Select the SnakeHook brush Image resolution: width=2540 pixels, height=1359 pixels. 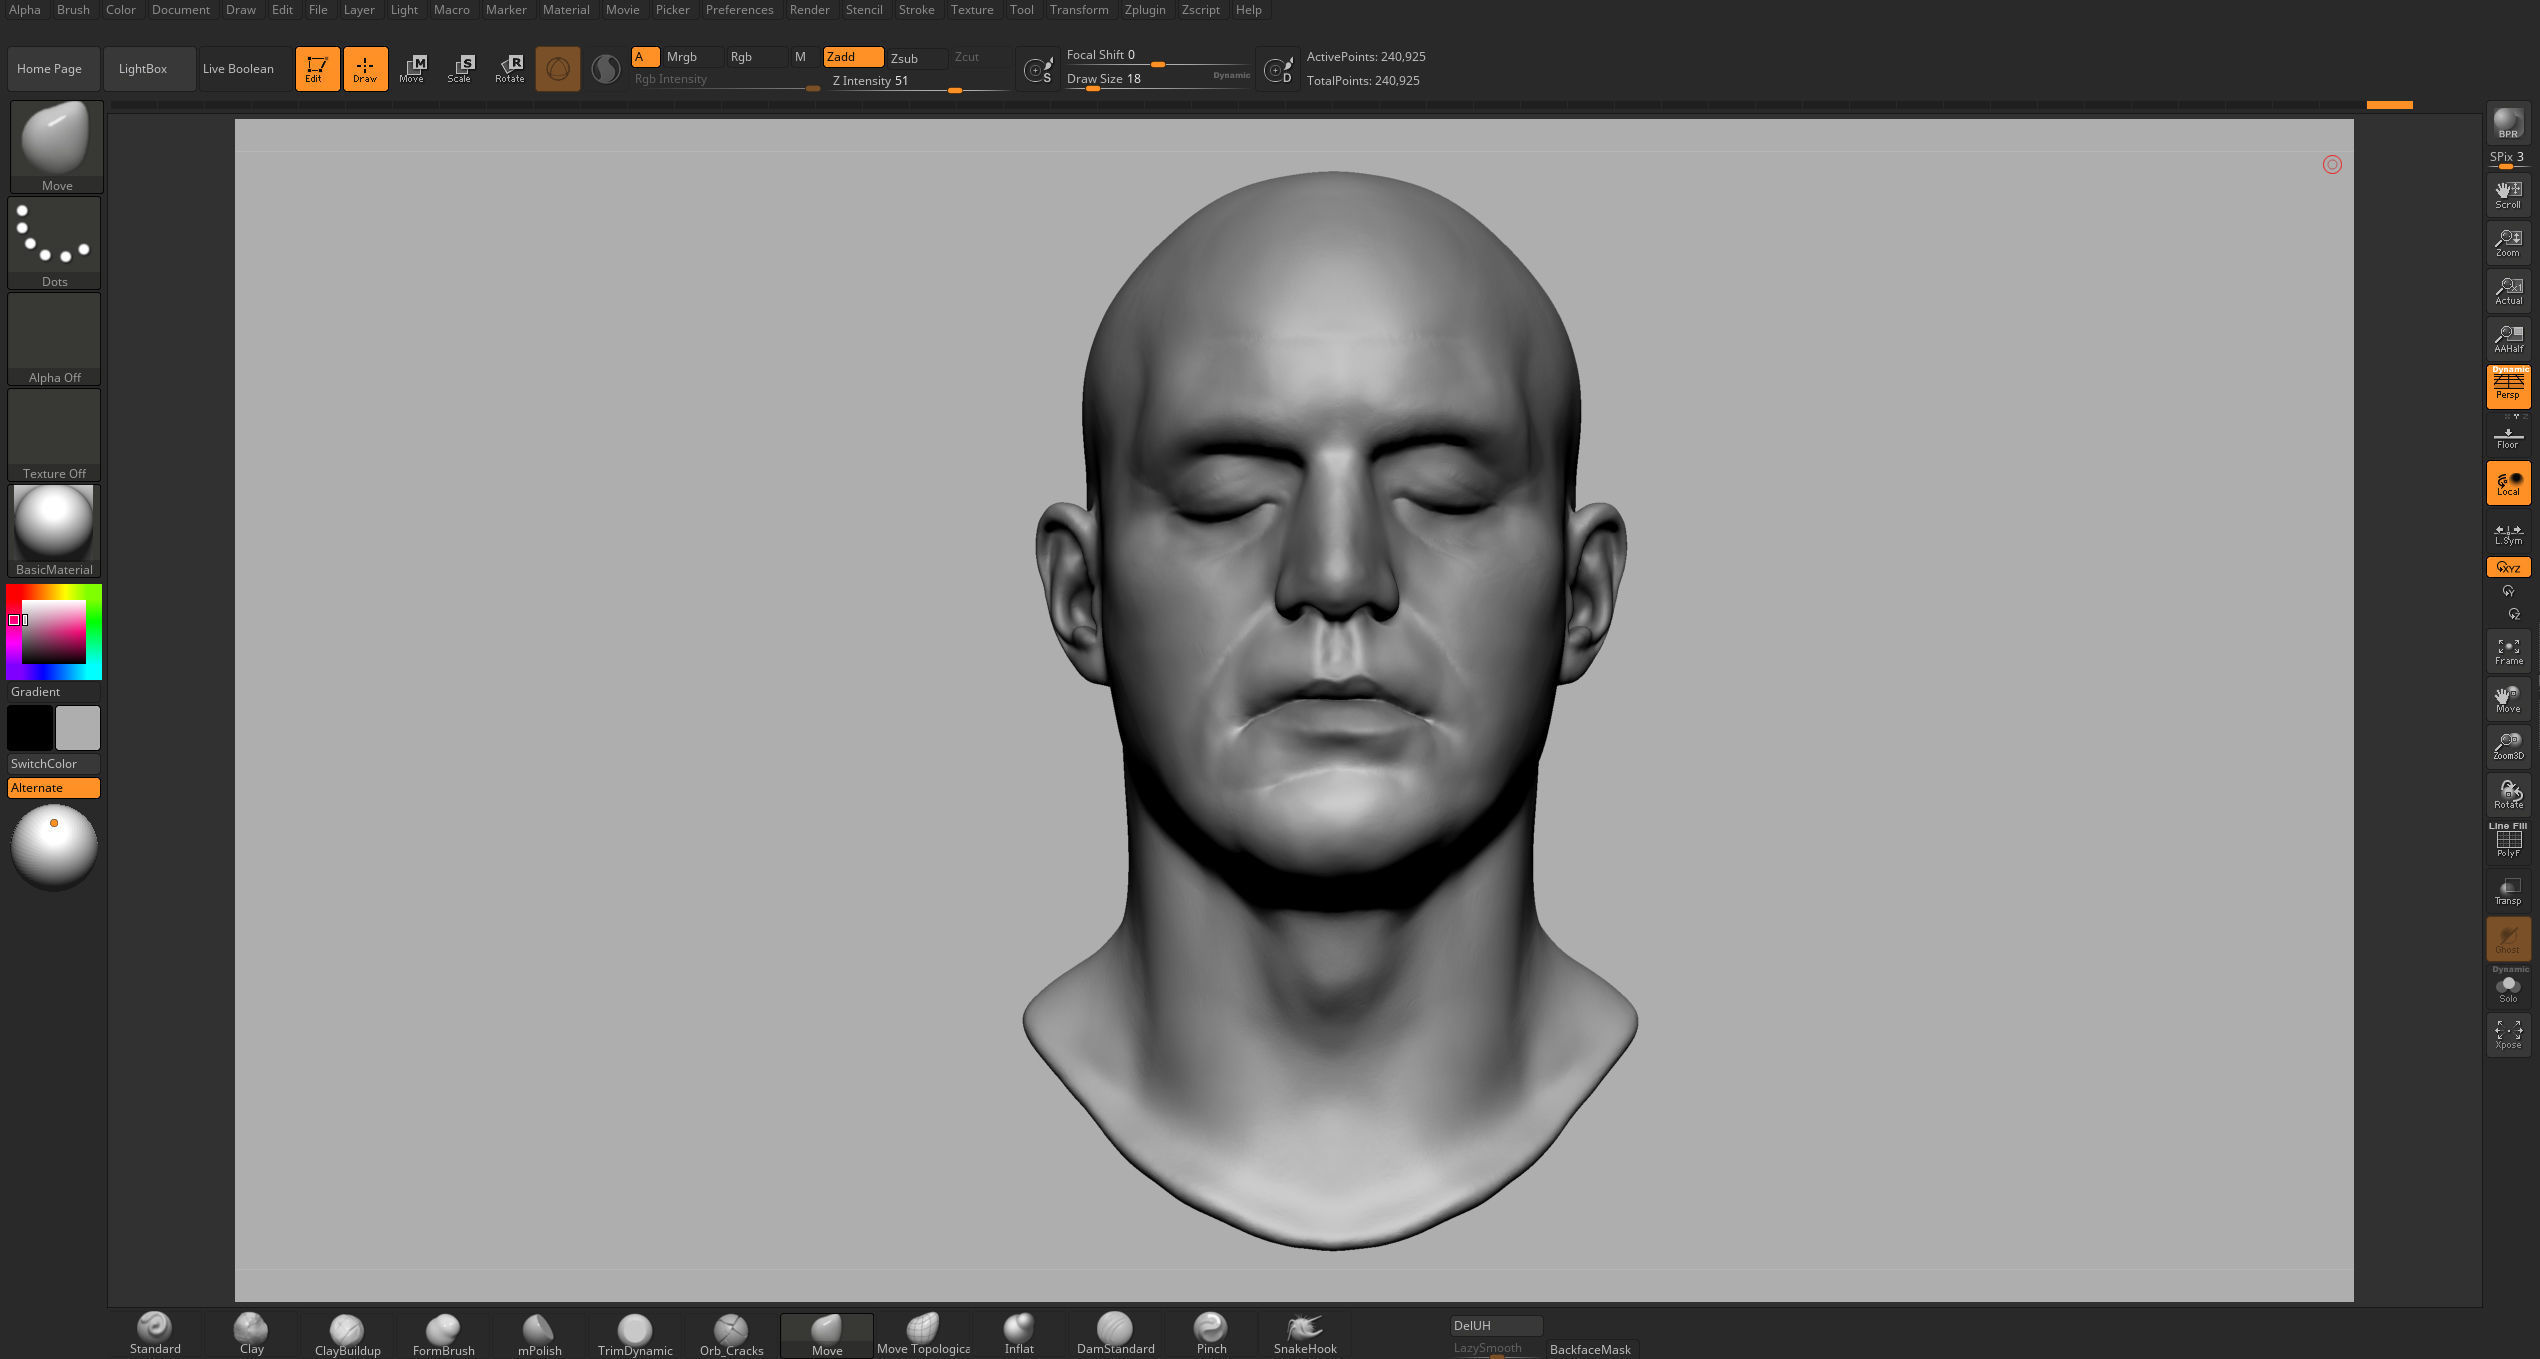point(1305,1334)
